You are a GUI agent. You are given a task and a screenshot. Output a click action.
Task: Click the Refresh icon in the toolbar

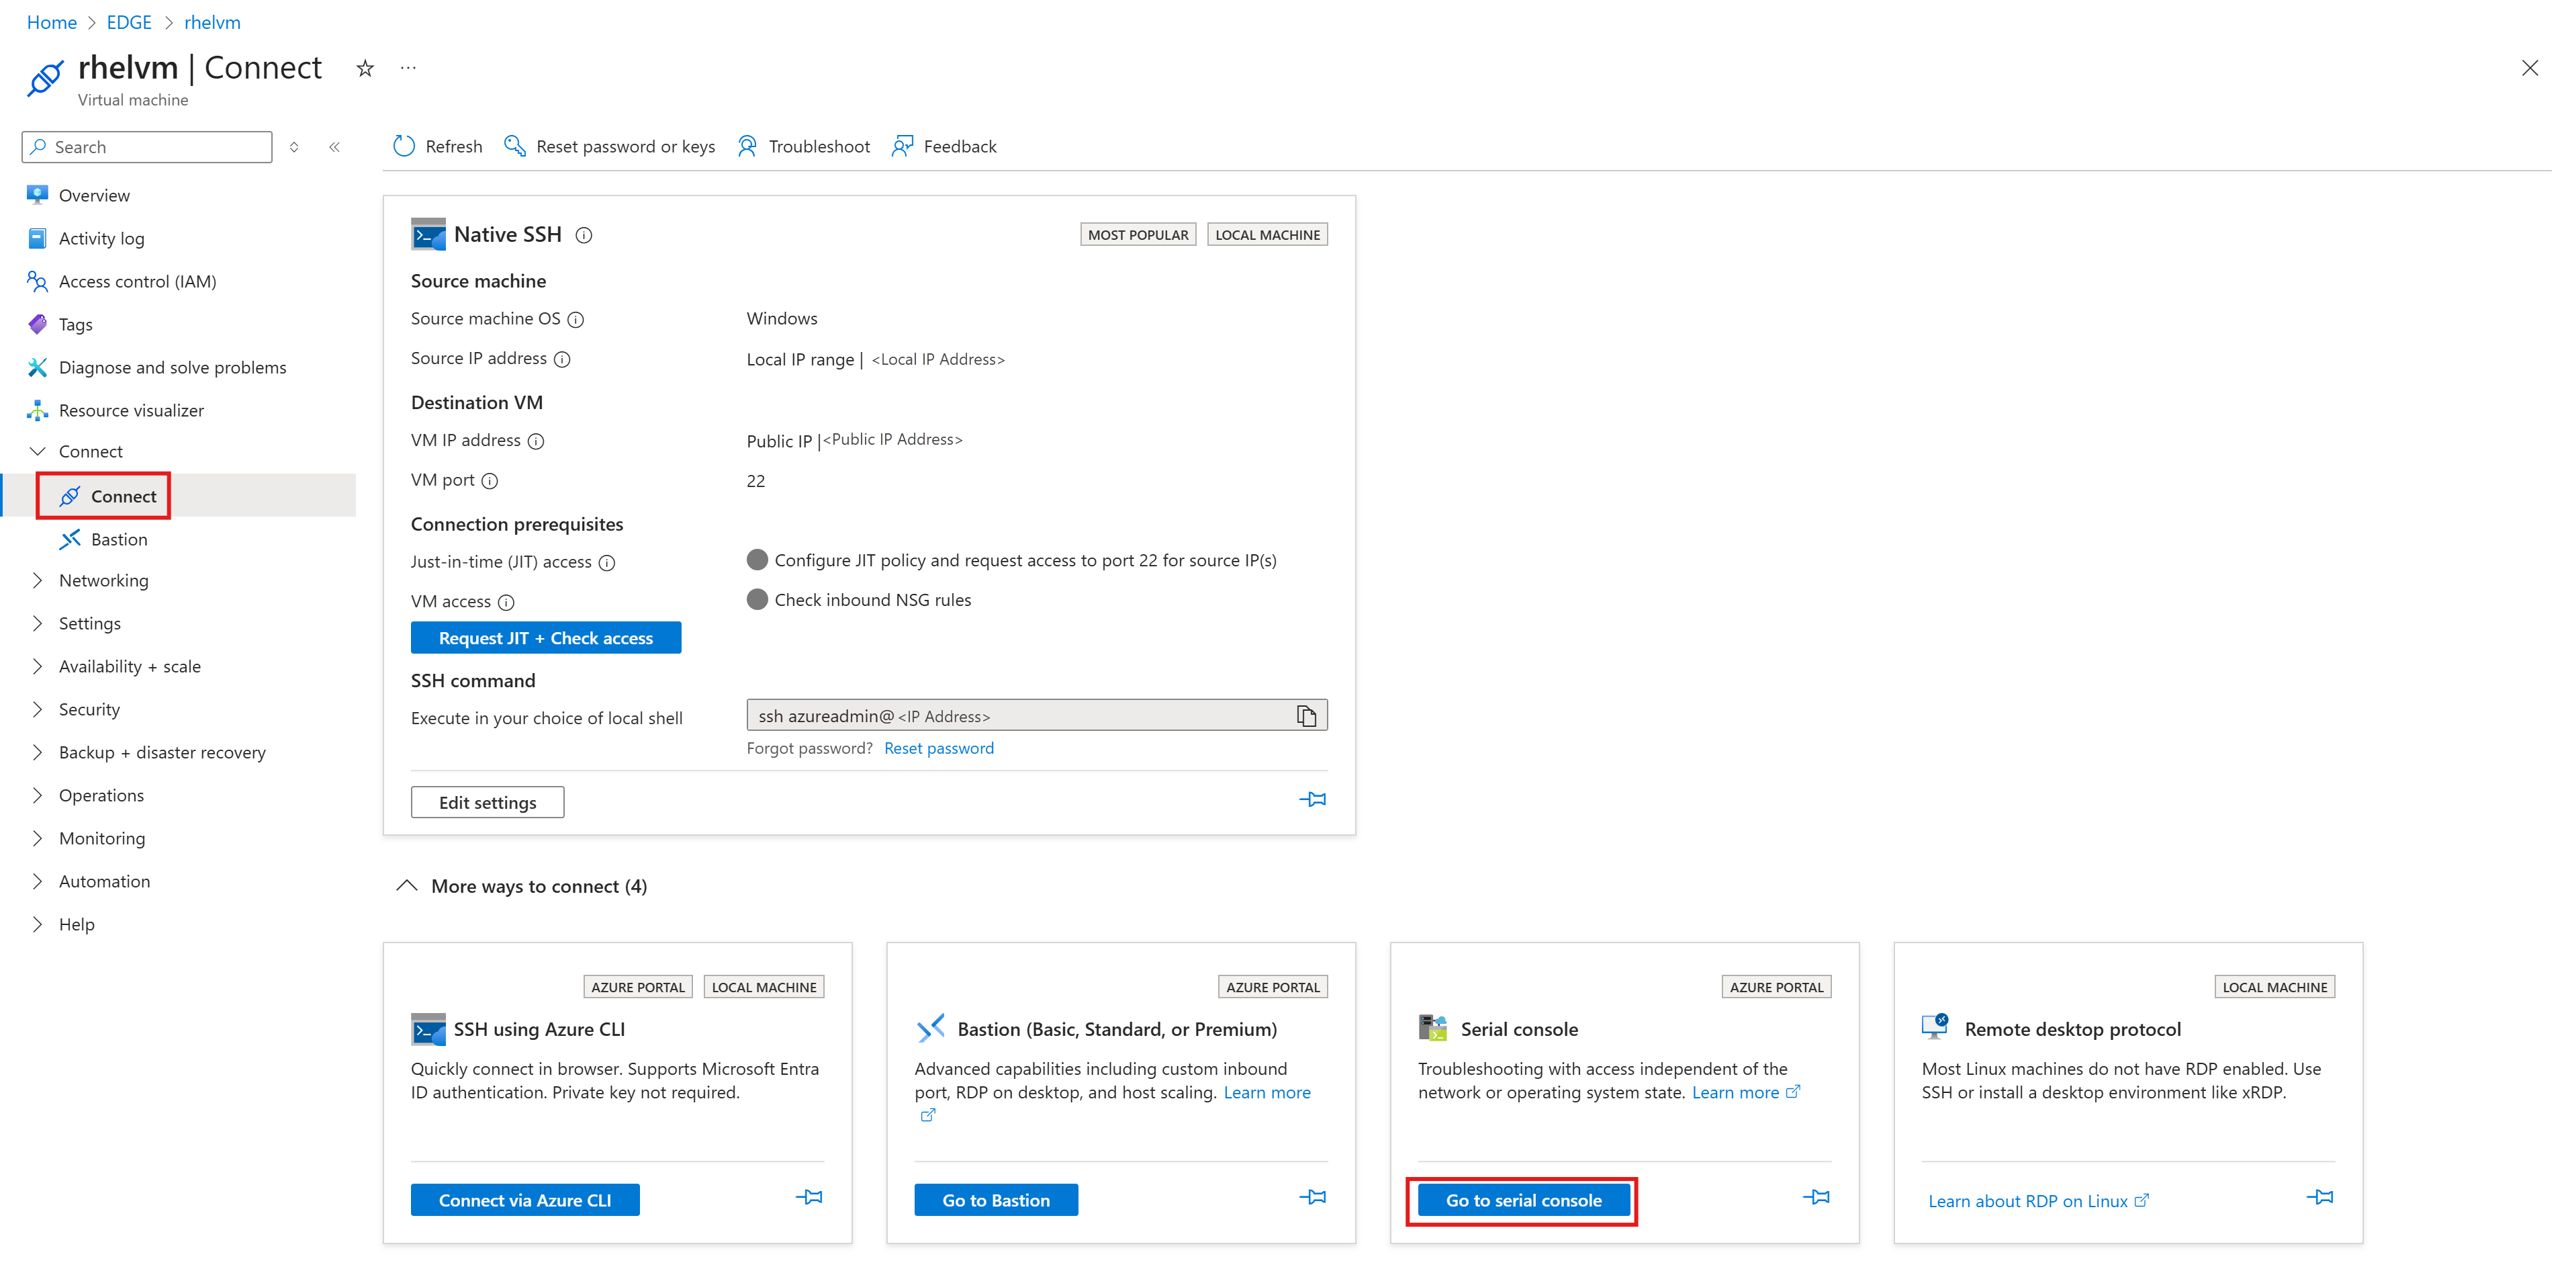point(404,146)
